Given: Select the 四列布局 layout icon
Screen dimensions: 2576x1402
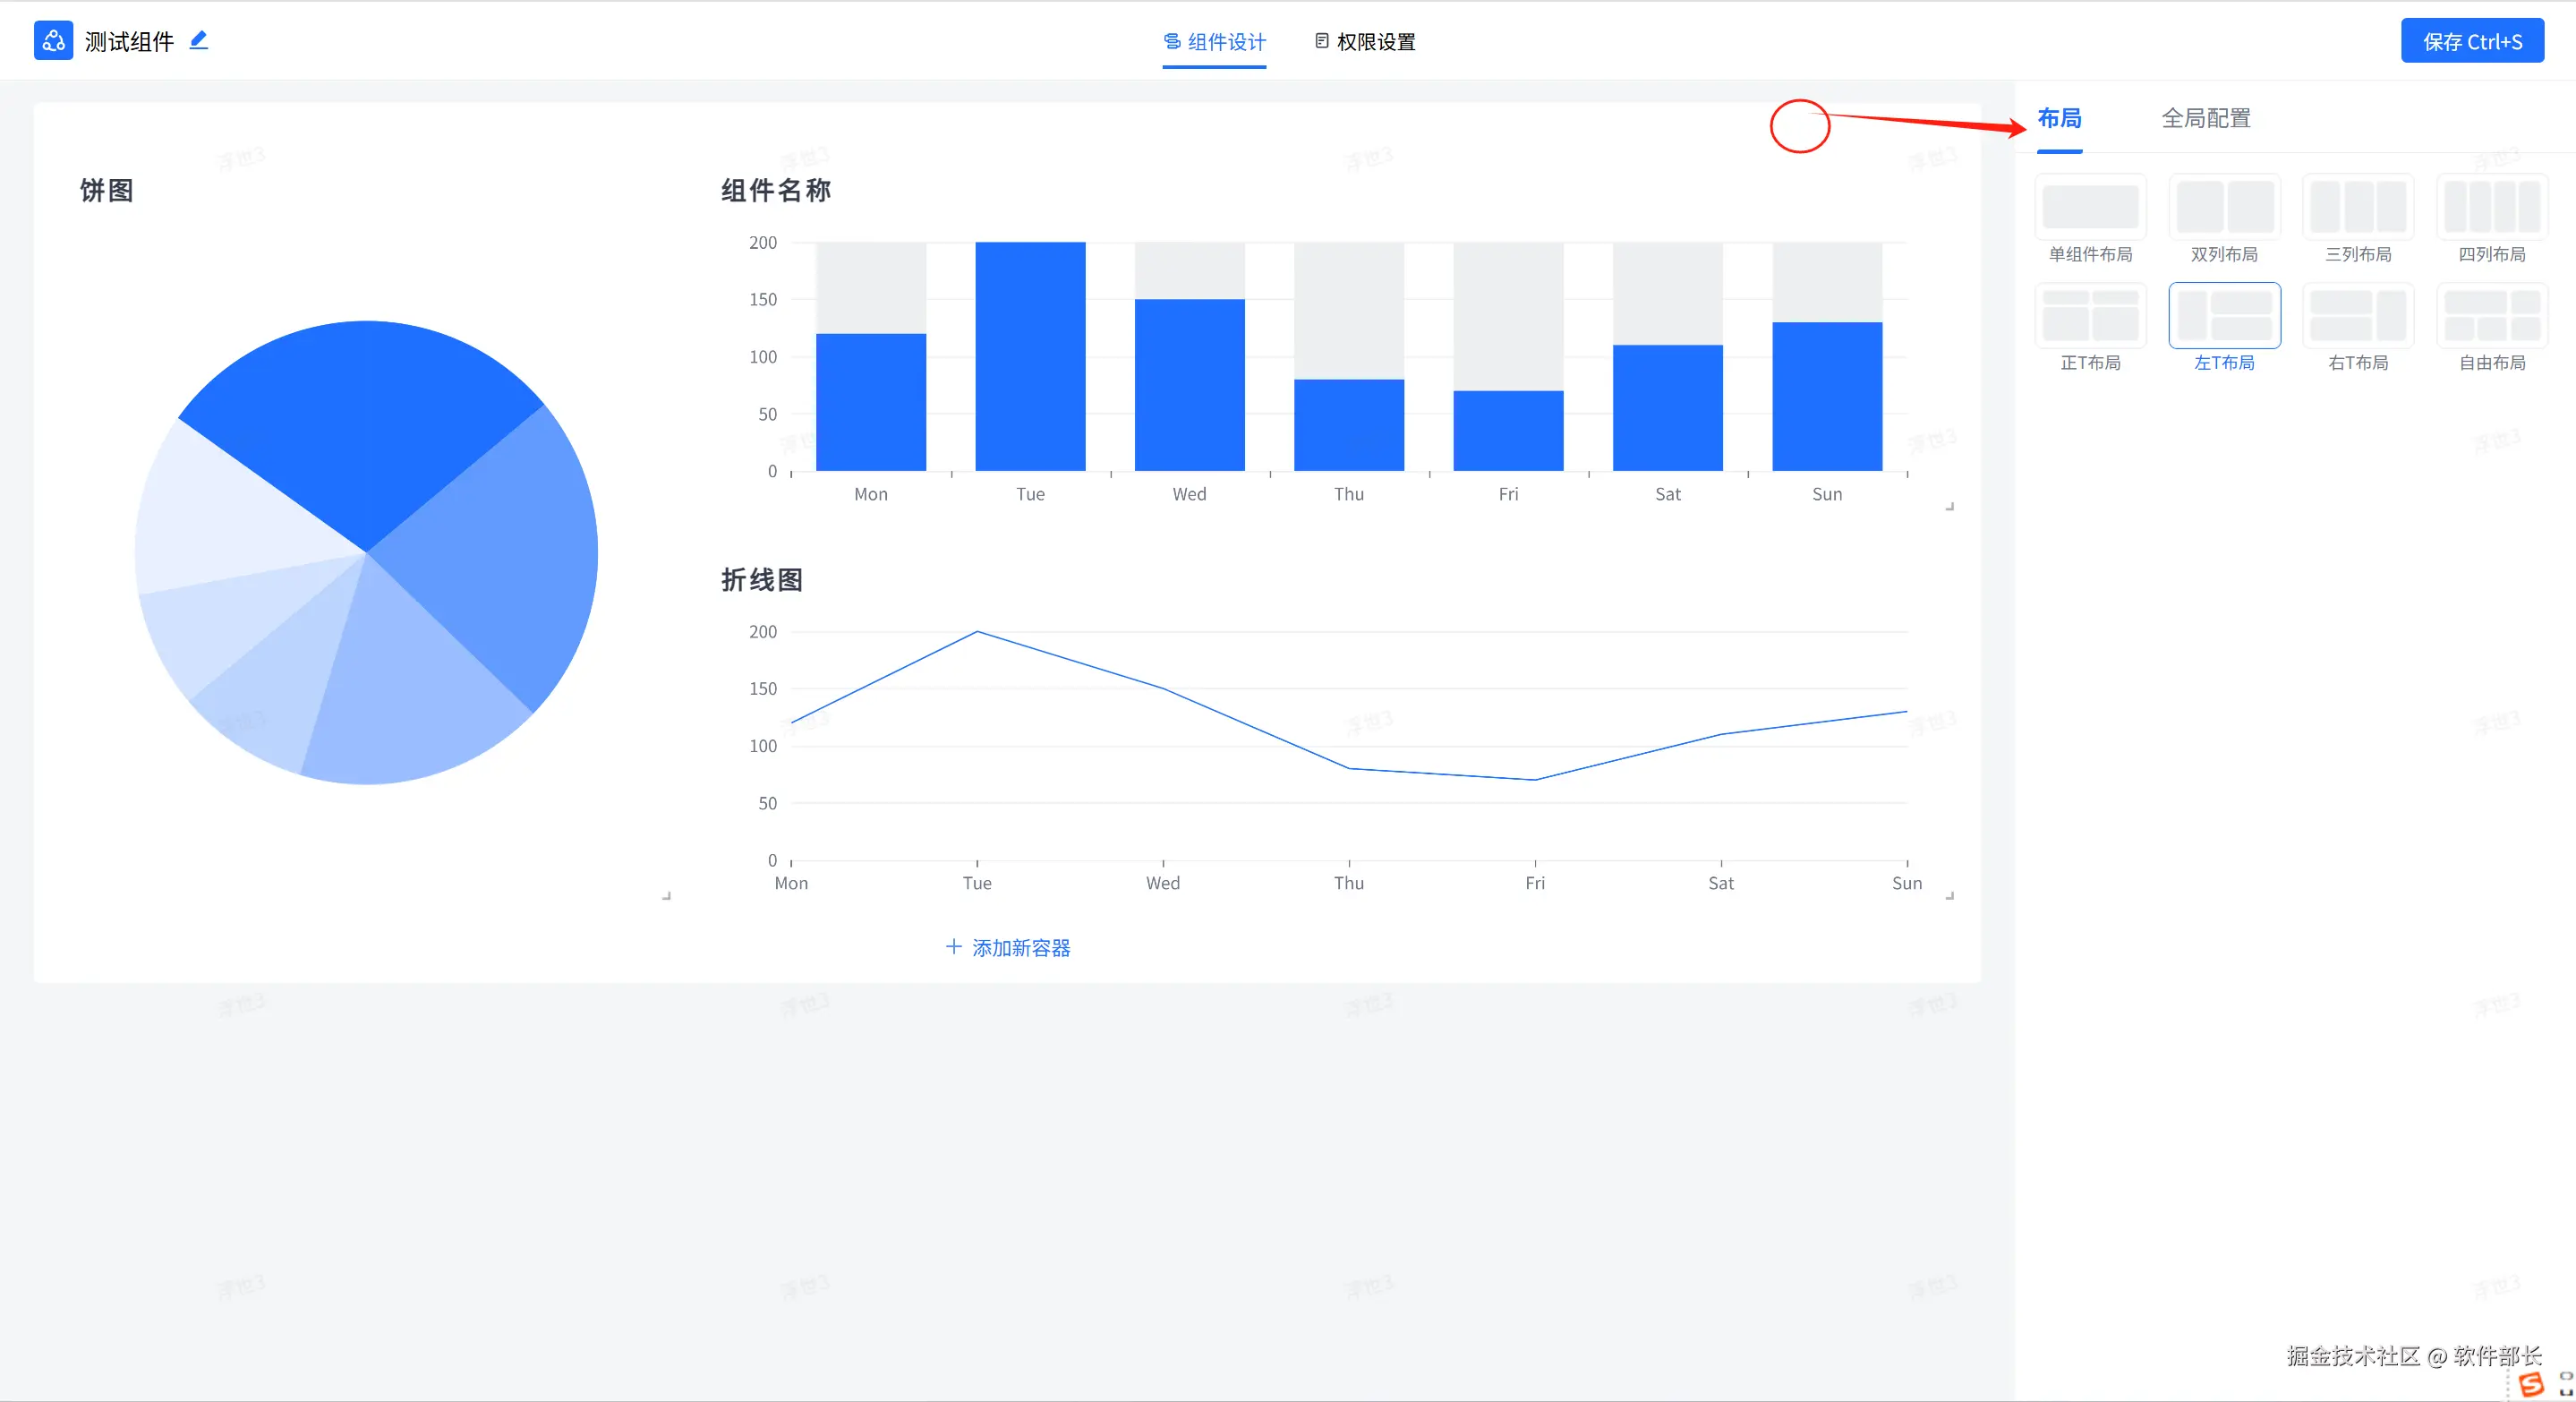Looking at the screenshot, I should tap(2491, 207).
